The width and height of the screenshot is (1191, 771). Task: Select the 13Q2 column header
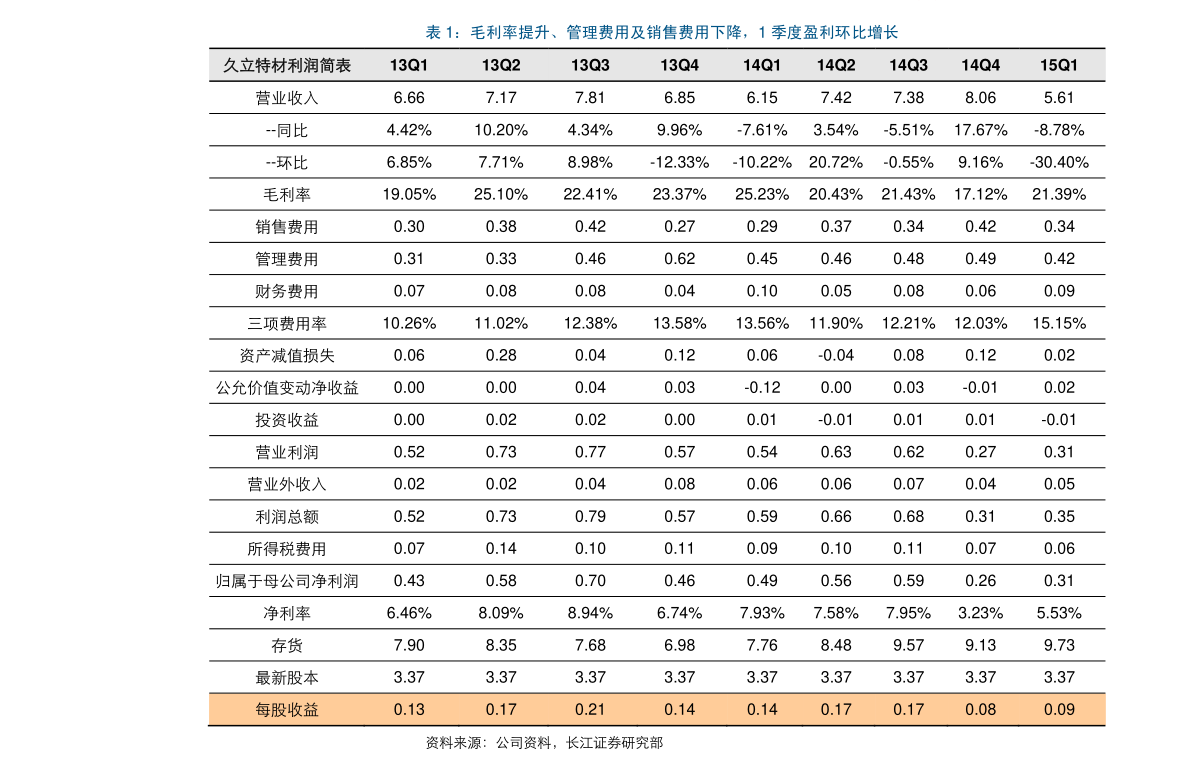(501, 64)
